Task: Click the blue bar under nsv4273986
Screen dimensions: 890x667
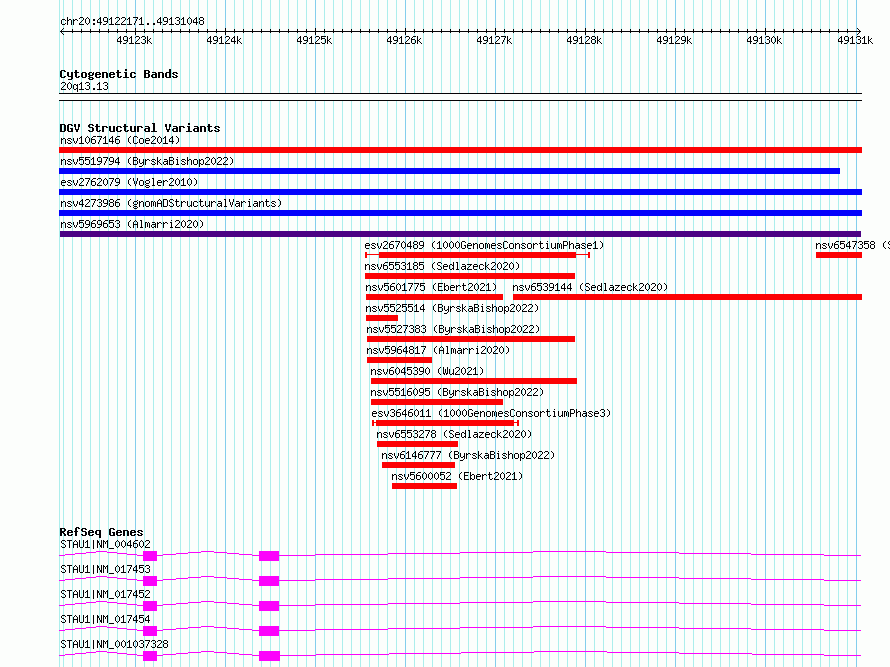Action: (x=460, y=213)
